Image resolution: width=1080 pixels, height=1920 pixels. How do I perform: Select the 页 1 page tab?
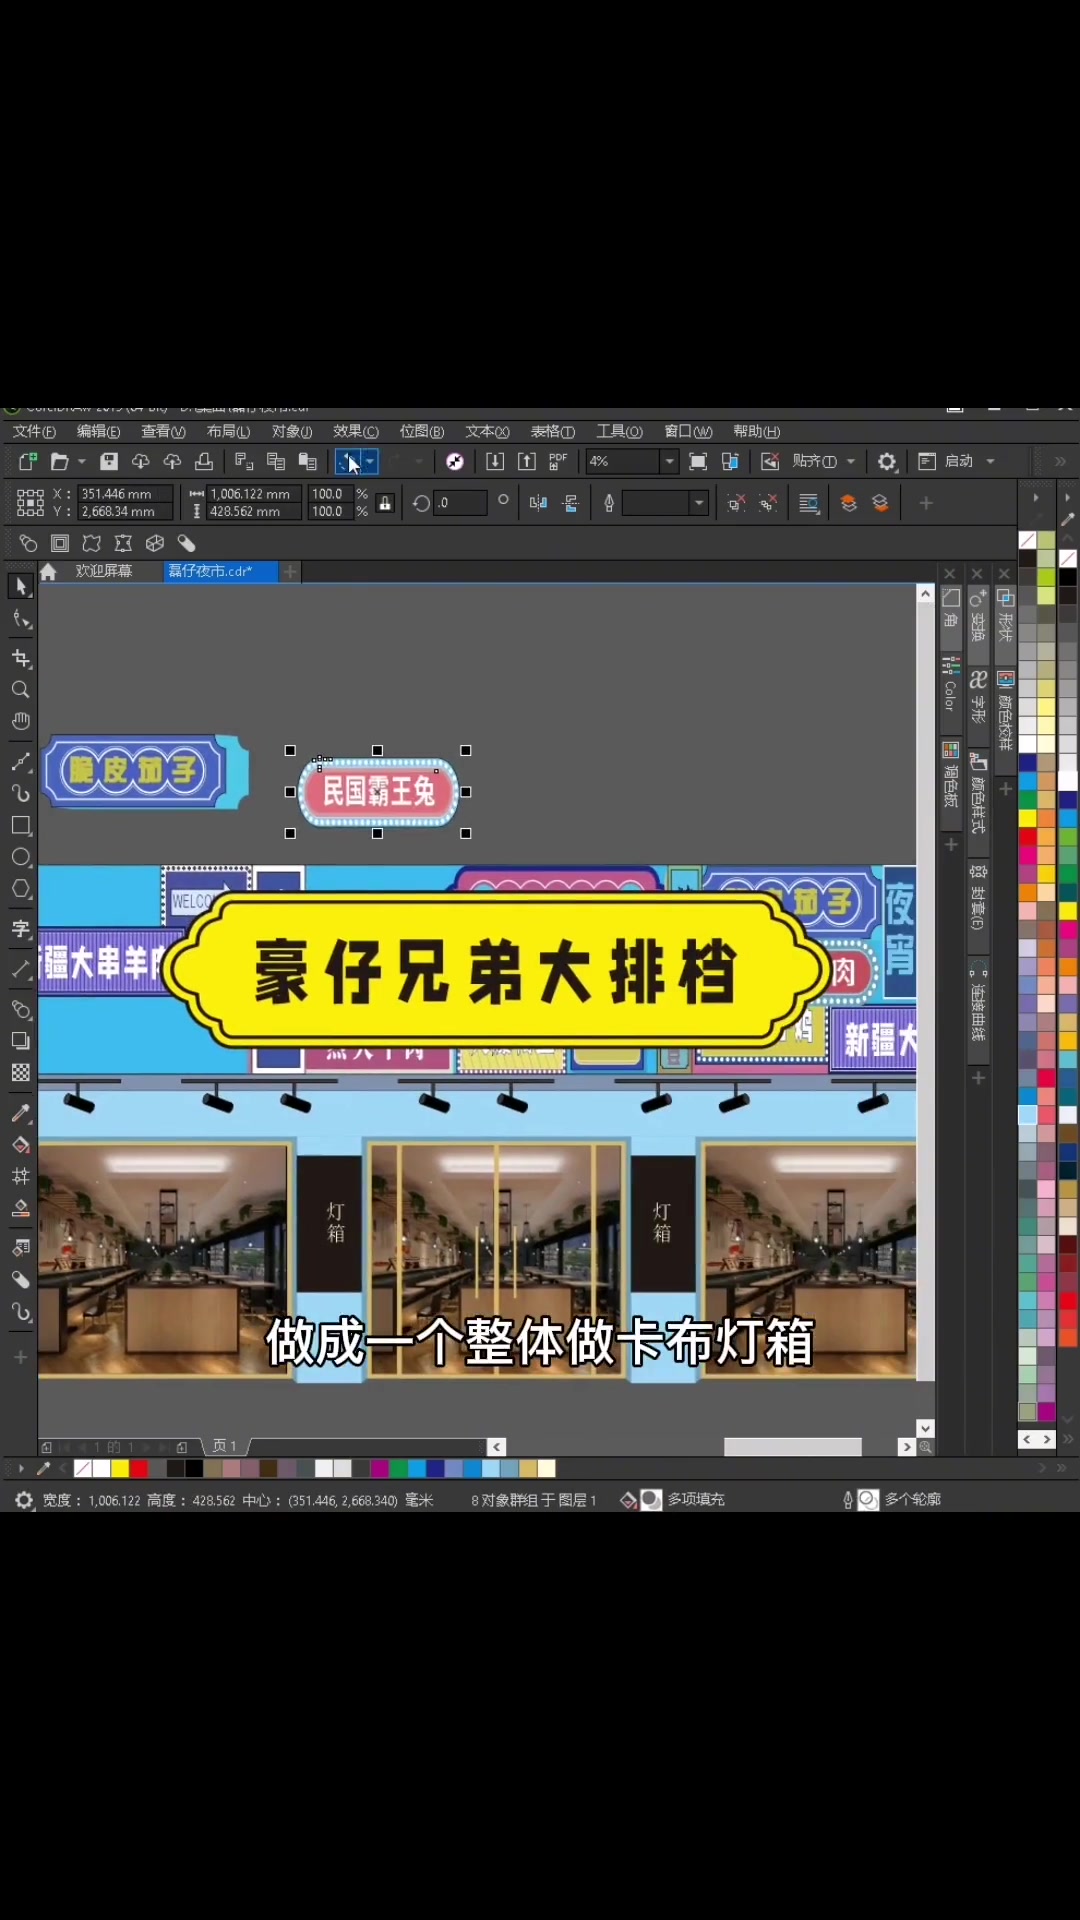[x=225, y=1446]
